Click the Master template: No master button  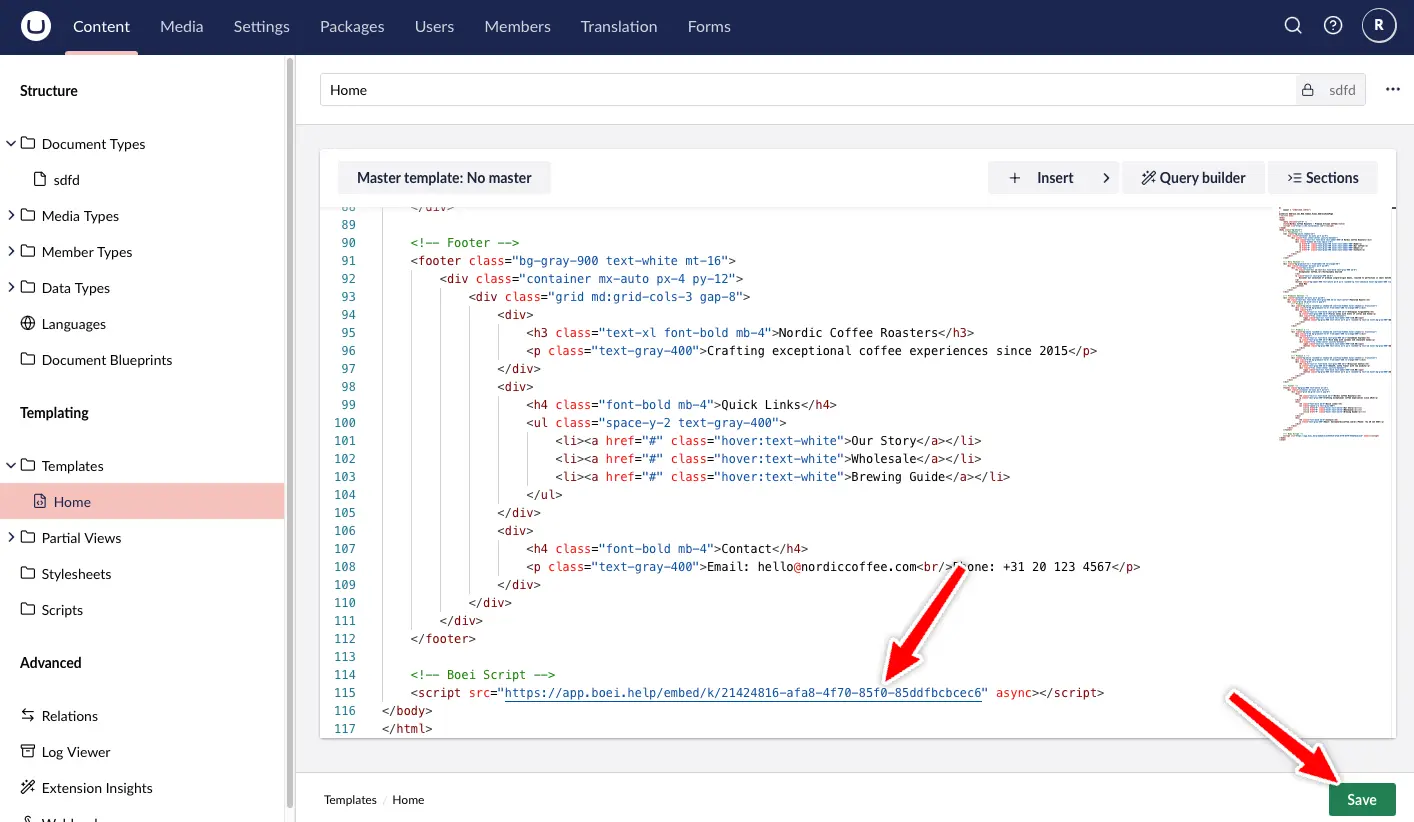click(444, 178)
